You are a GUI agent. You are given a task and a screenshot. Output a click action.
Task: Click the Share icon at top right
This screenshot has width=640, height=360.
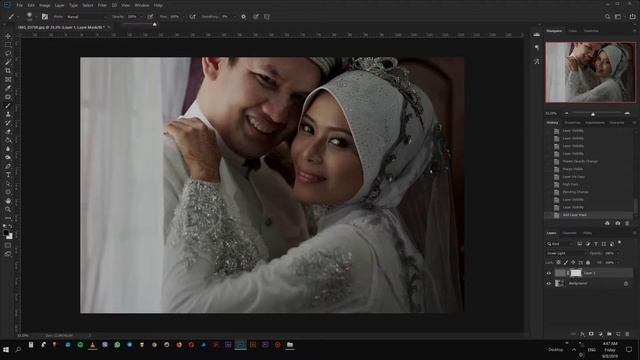coord(632,17)
